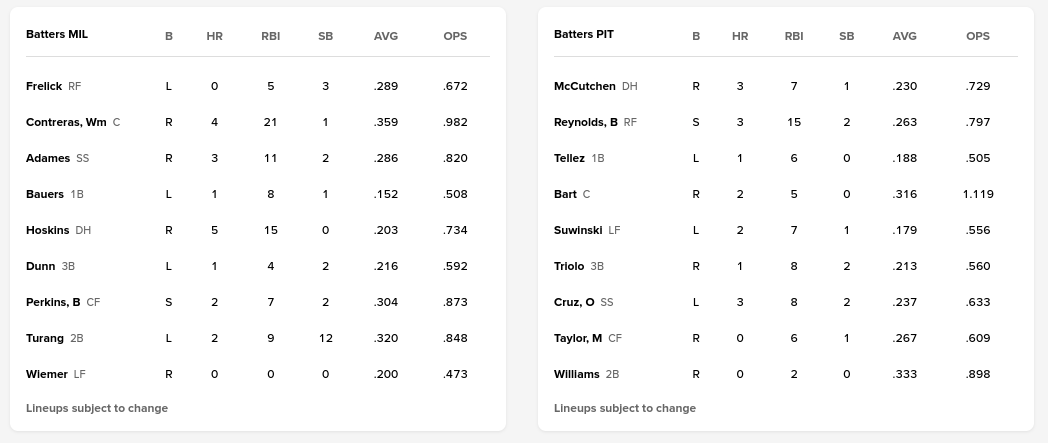
Task: Click the Batters MIL table heading
Action: [x=57, y=34]
